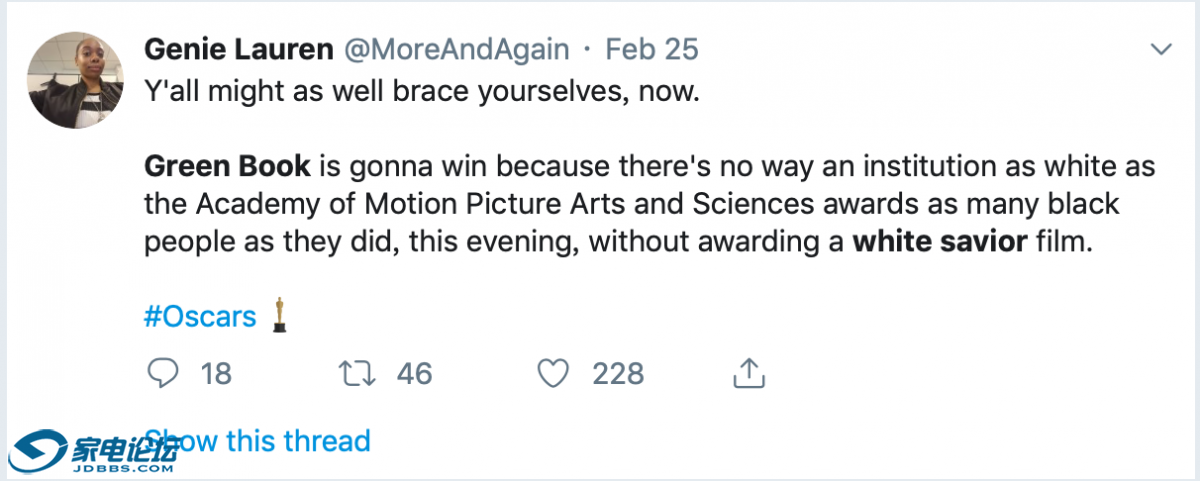Click the "Y'all might as well brace yourselves" line

420,94
